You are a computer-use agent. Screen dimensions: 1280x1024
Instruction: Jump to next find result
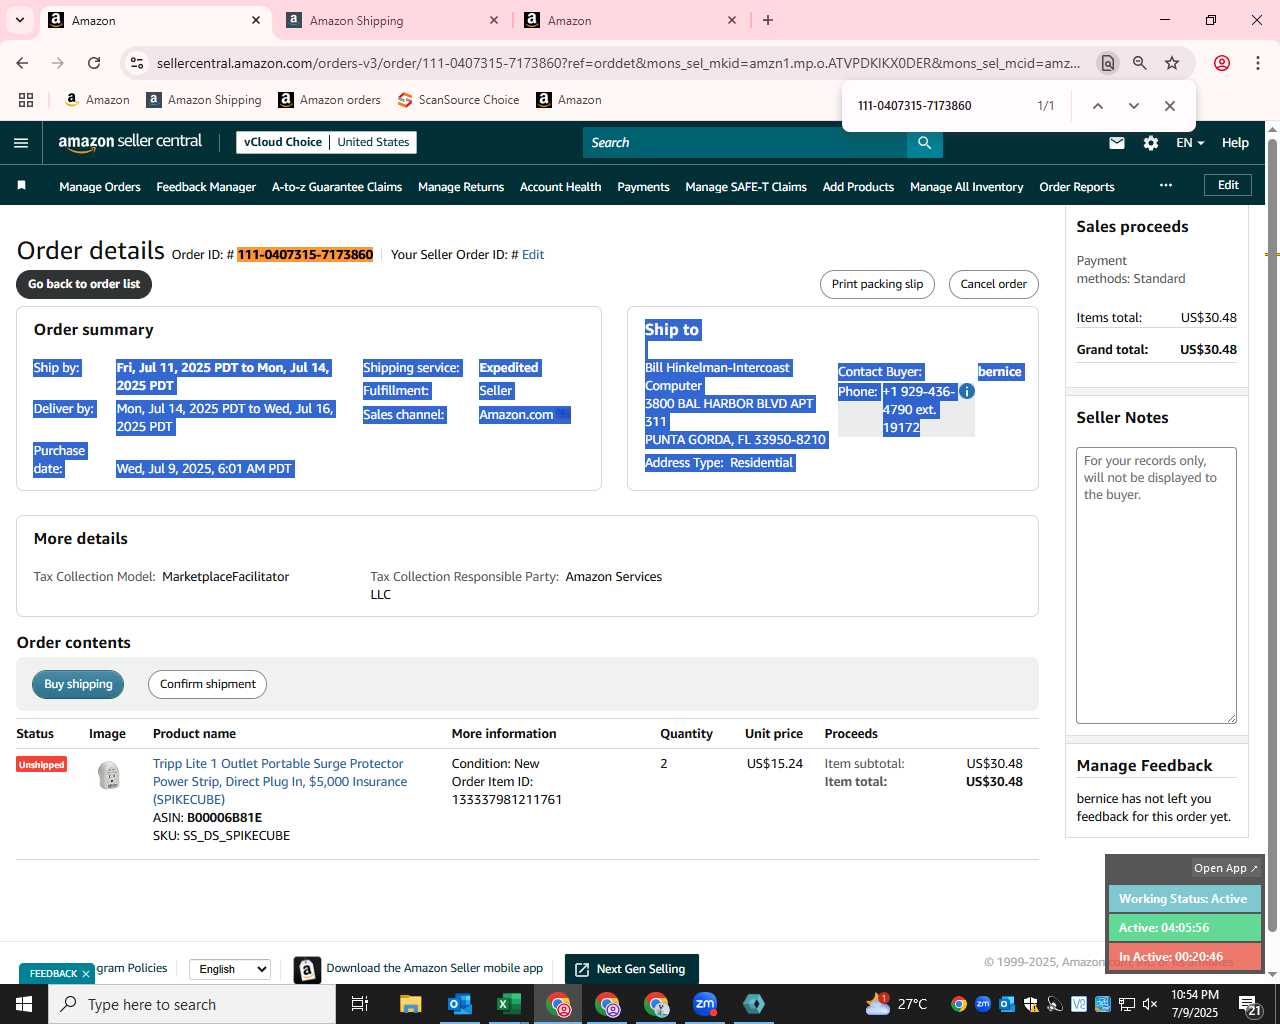coord(1133,106)
